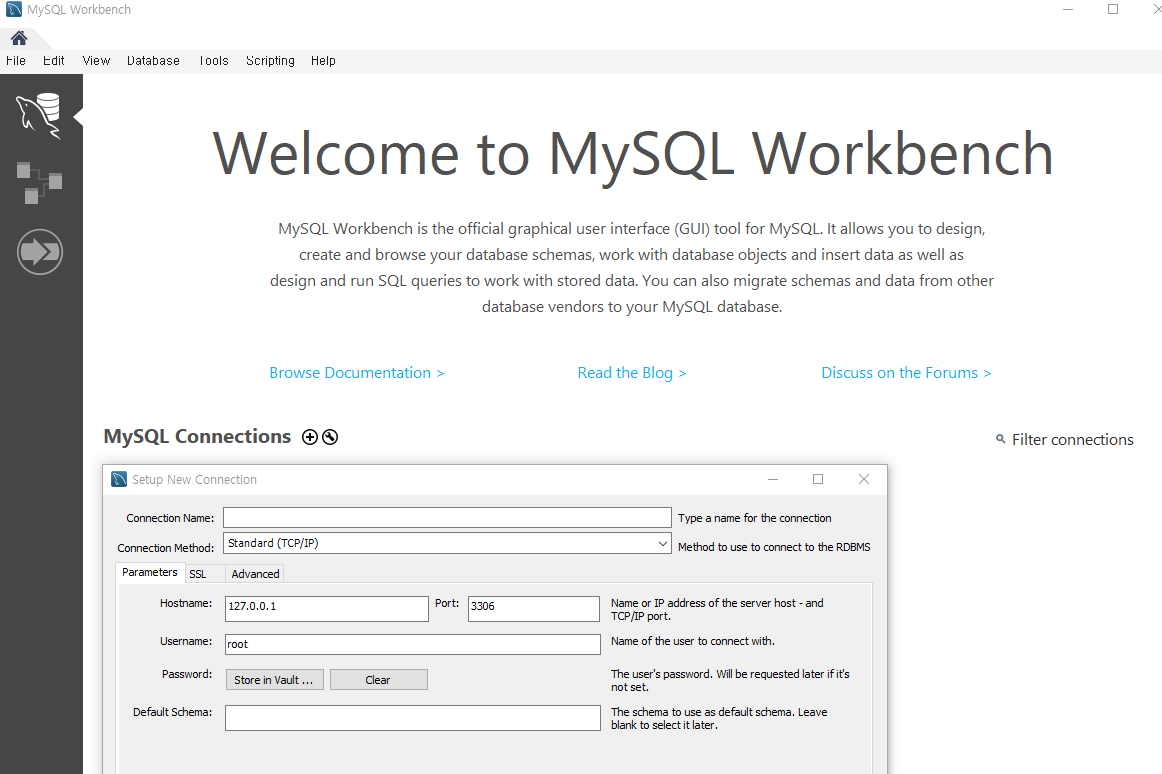Open the Discuss on the Forums link

click(x=906, y=373)
